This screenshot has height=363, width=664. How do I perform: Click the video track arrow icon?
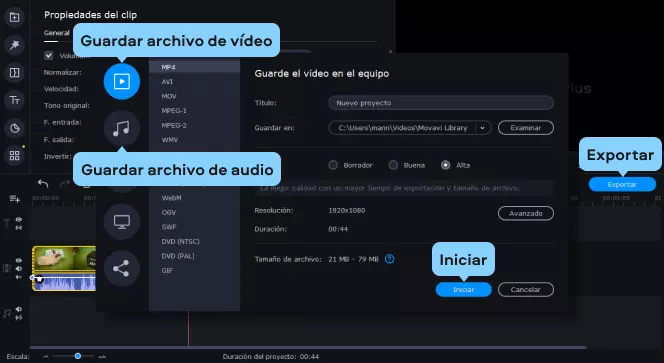click(19, 277)
